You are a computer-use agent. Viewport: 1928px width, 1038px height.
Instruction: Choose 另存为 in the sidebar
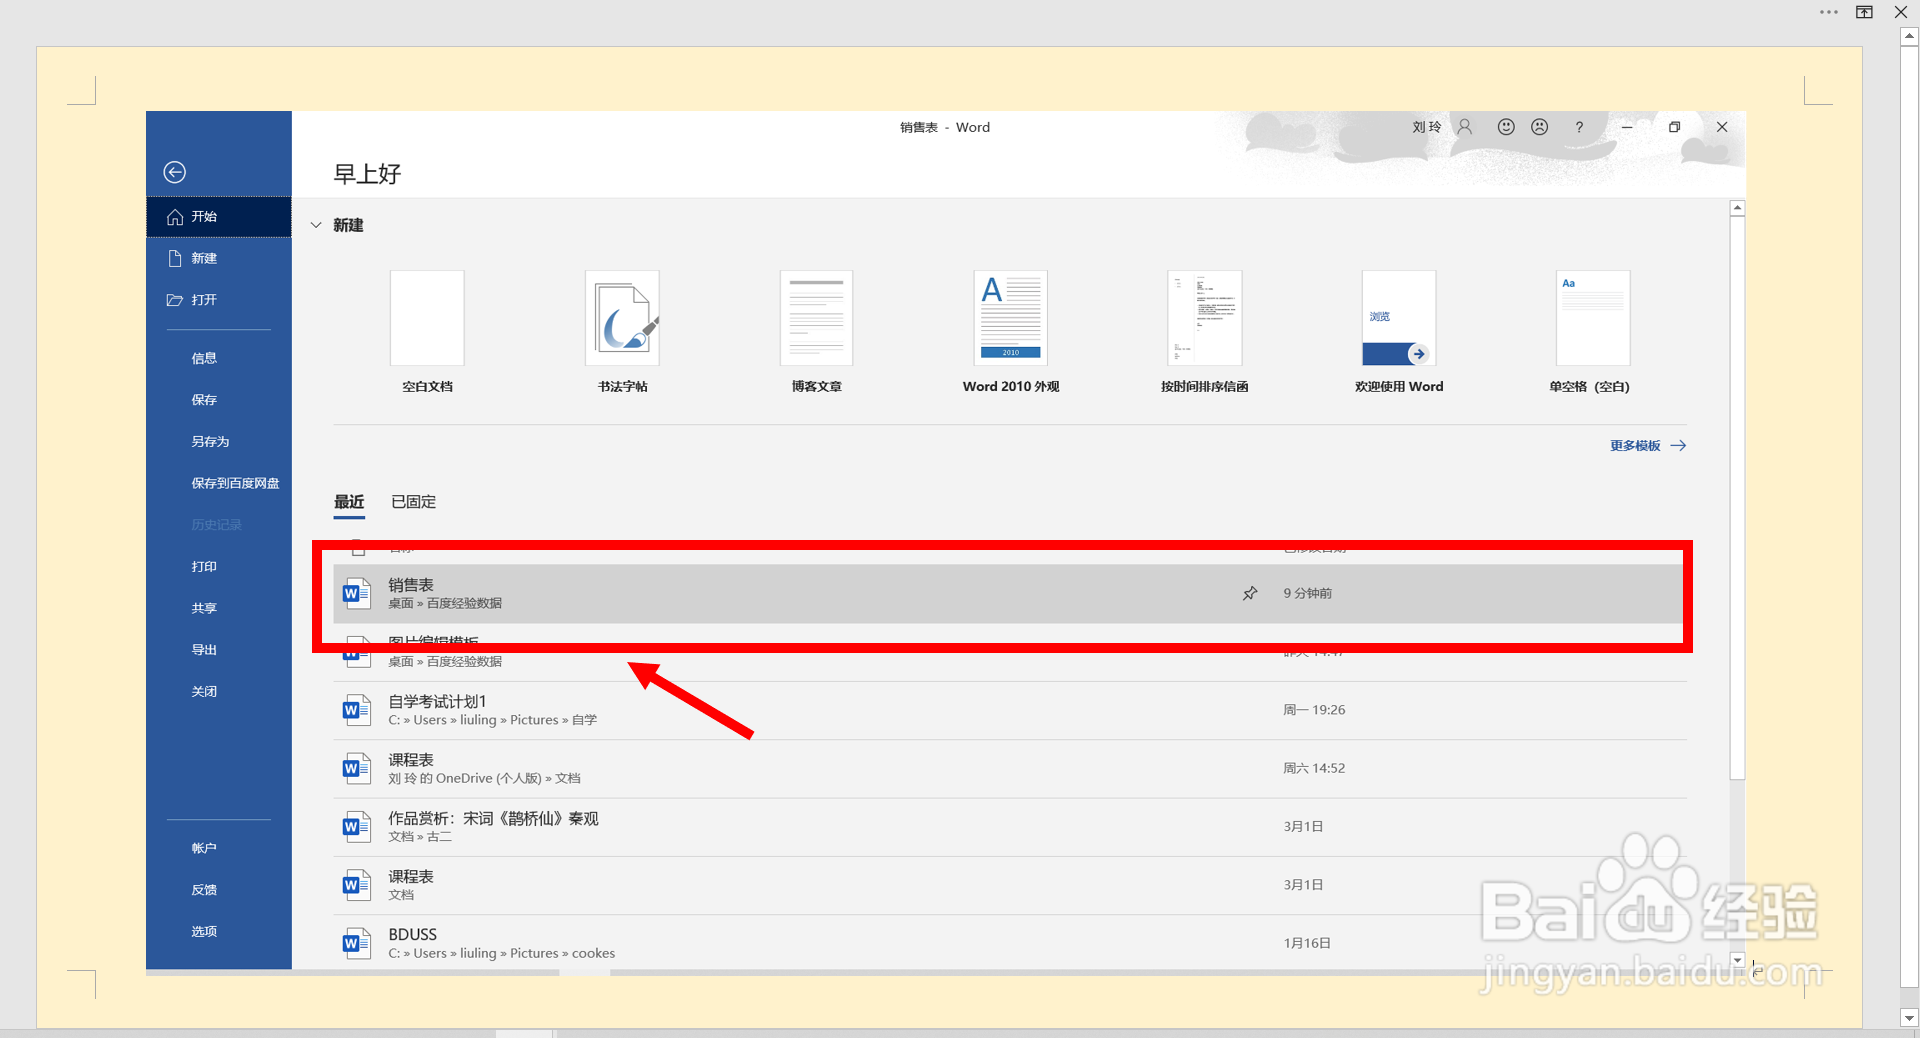point(219,441)
